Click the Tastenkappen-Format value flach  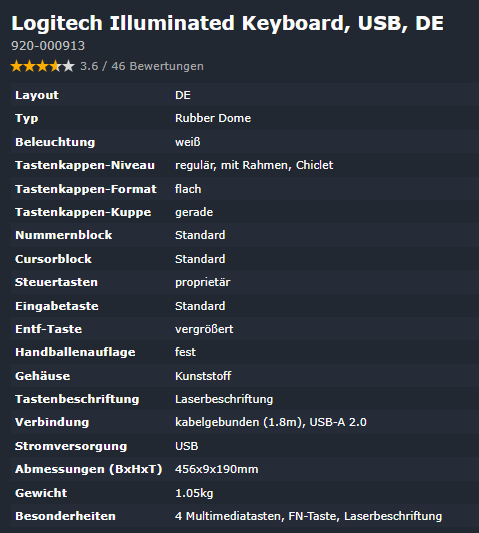pos(188,189)
